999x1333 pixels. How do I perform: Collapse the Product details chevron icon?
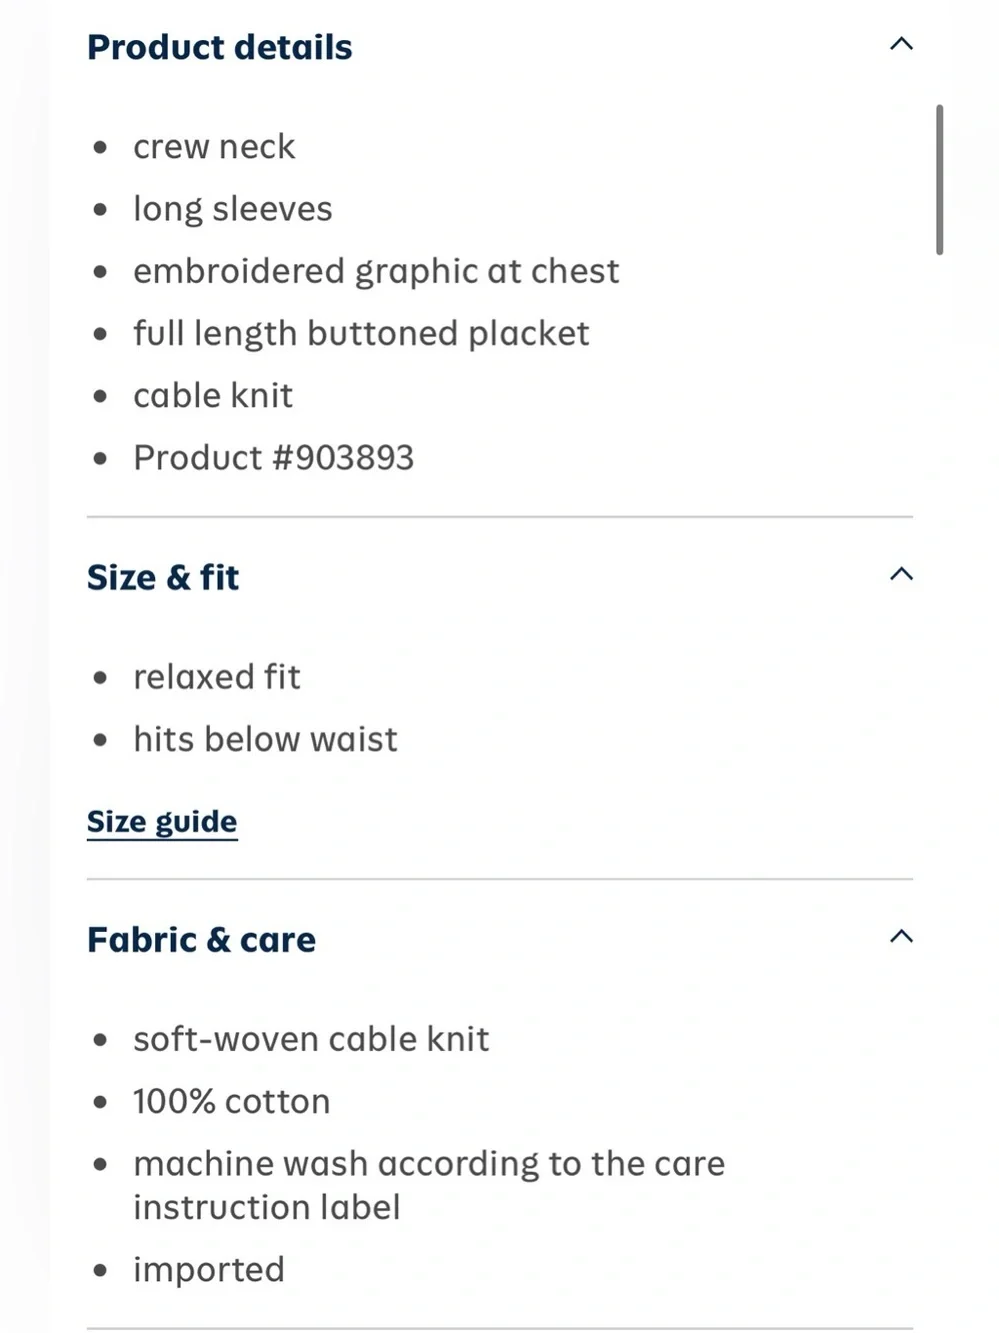(x=901, y=44)
